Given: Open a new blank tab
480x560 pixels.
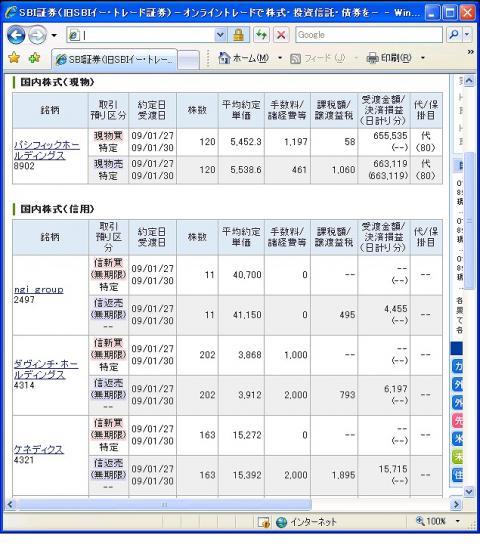Looking at the screenshot, I should (189, 60).
